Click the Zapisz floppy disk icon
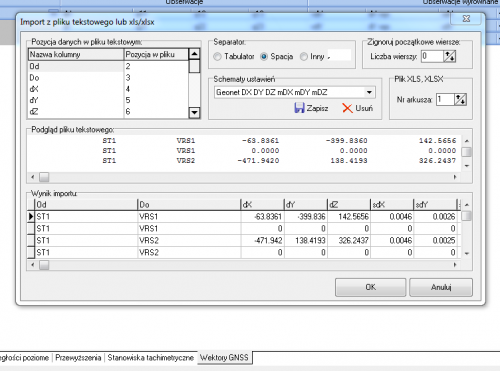The image size is (500, 371). (299, 108)
